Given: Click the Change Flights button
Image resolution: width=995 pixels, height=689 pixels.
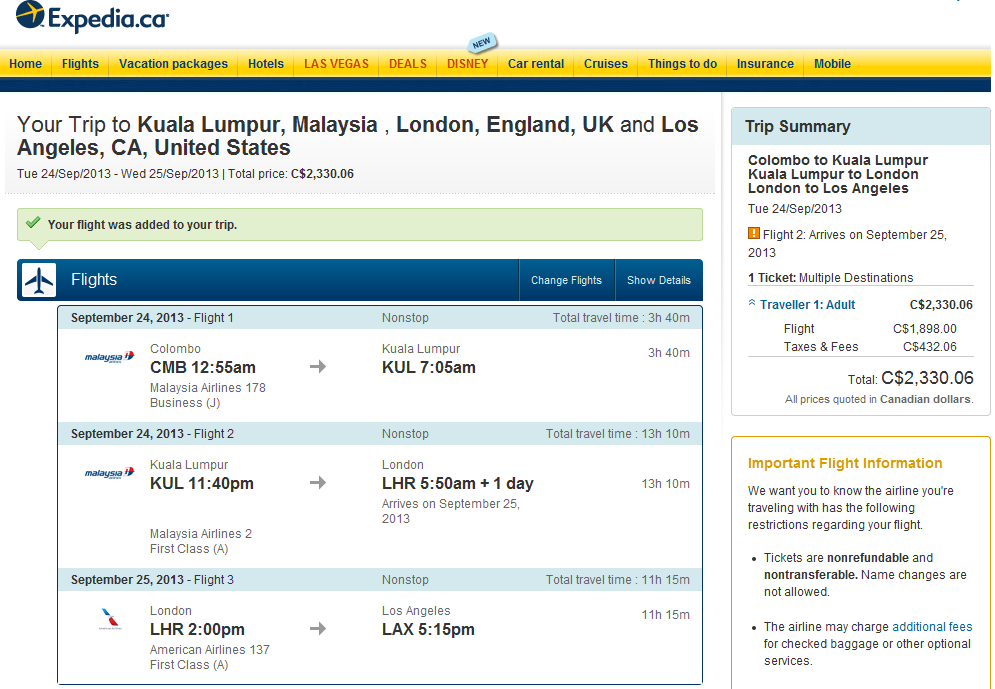Looking at the screenshot, I should point(566,281).
